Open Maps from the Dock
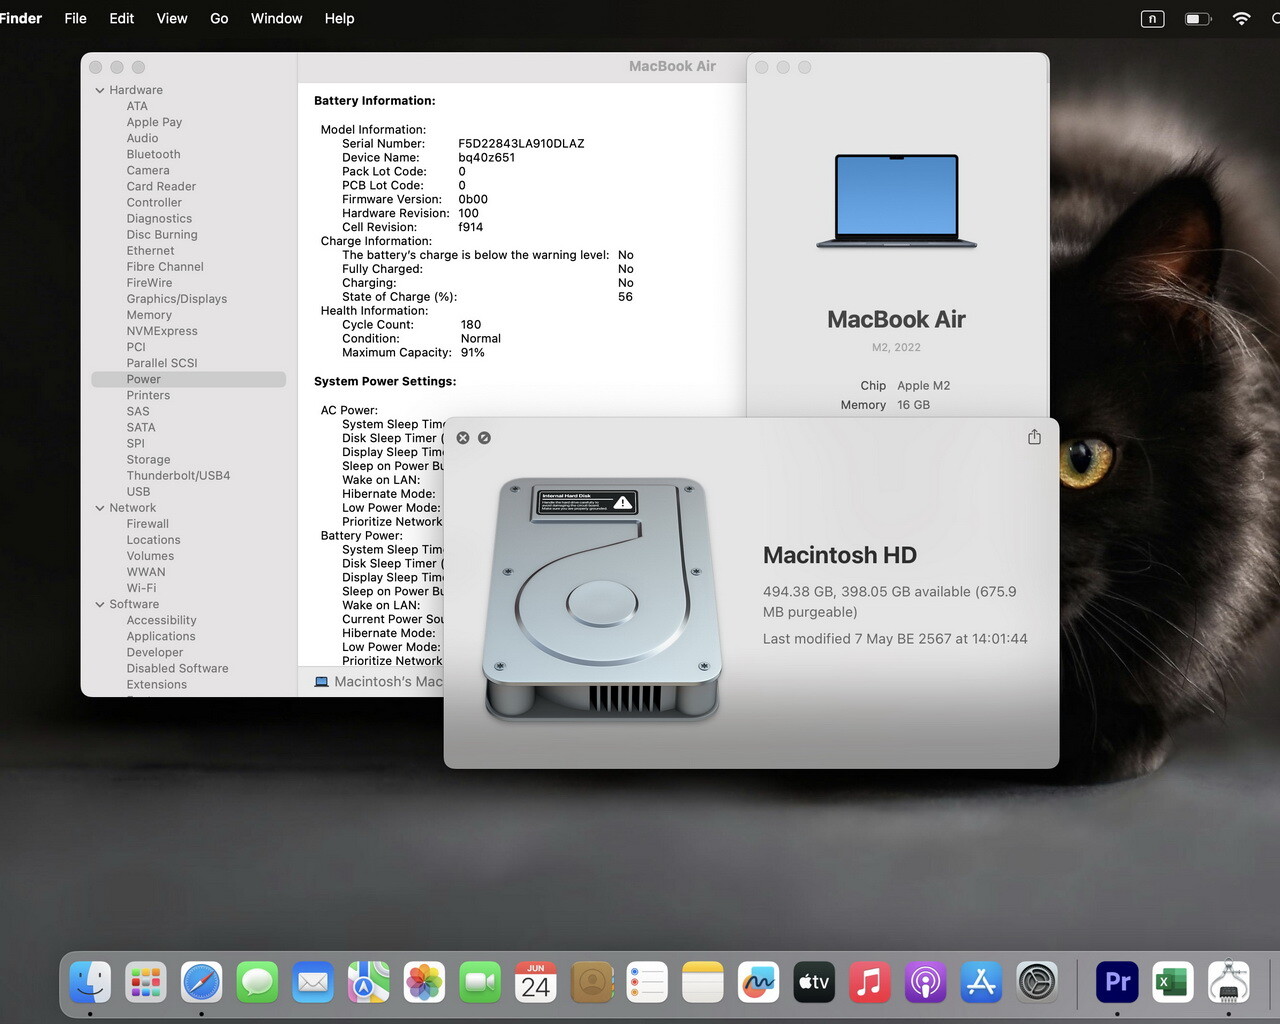This screenshot has height=1024, width=1280. (368, 982)
